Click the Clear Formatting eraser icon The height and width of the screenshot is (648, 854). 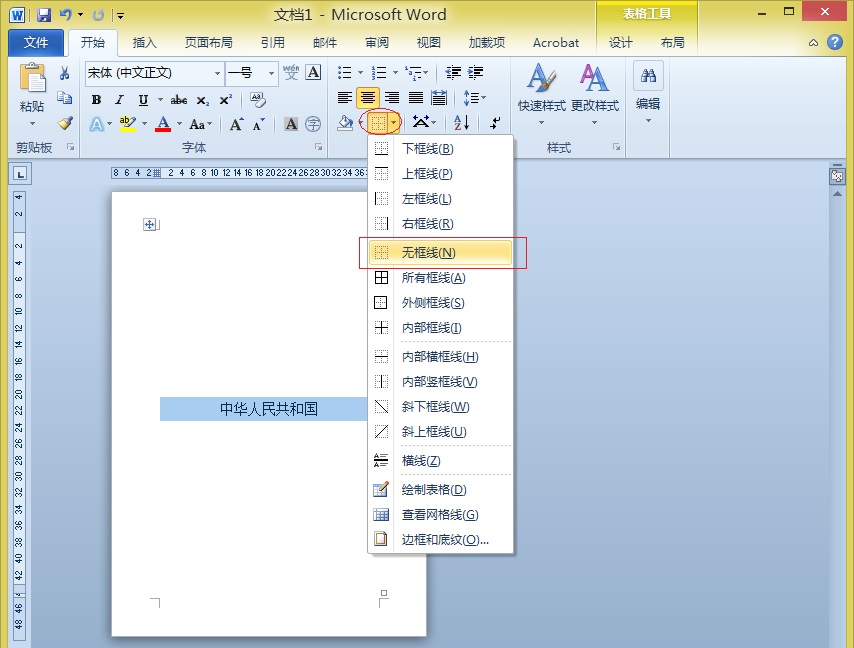(258, 100)
